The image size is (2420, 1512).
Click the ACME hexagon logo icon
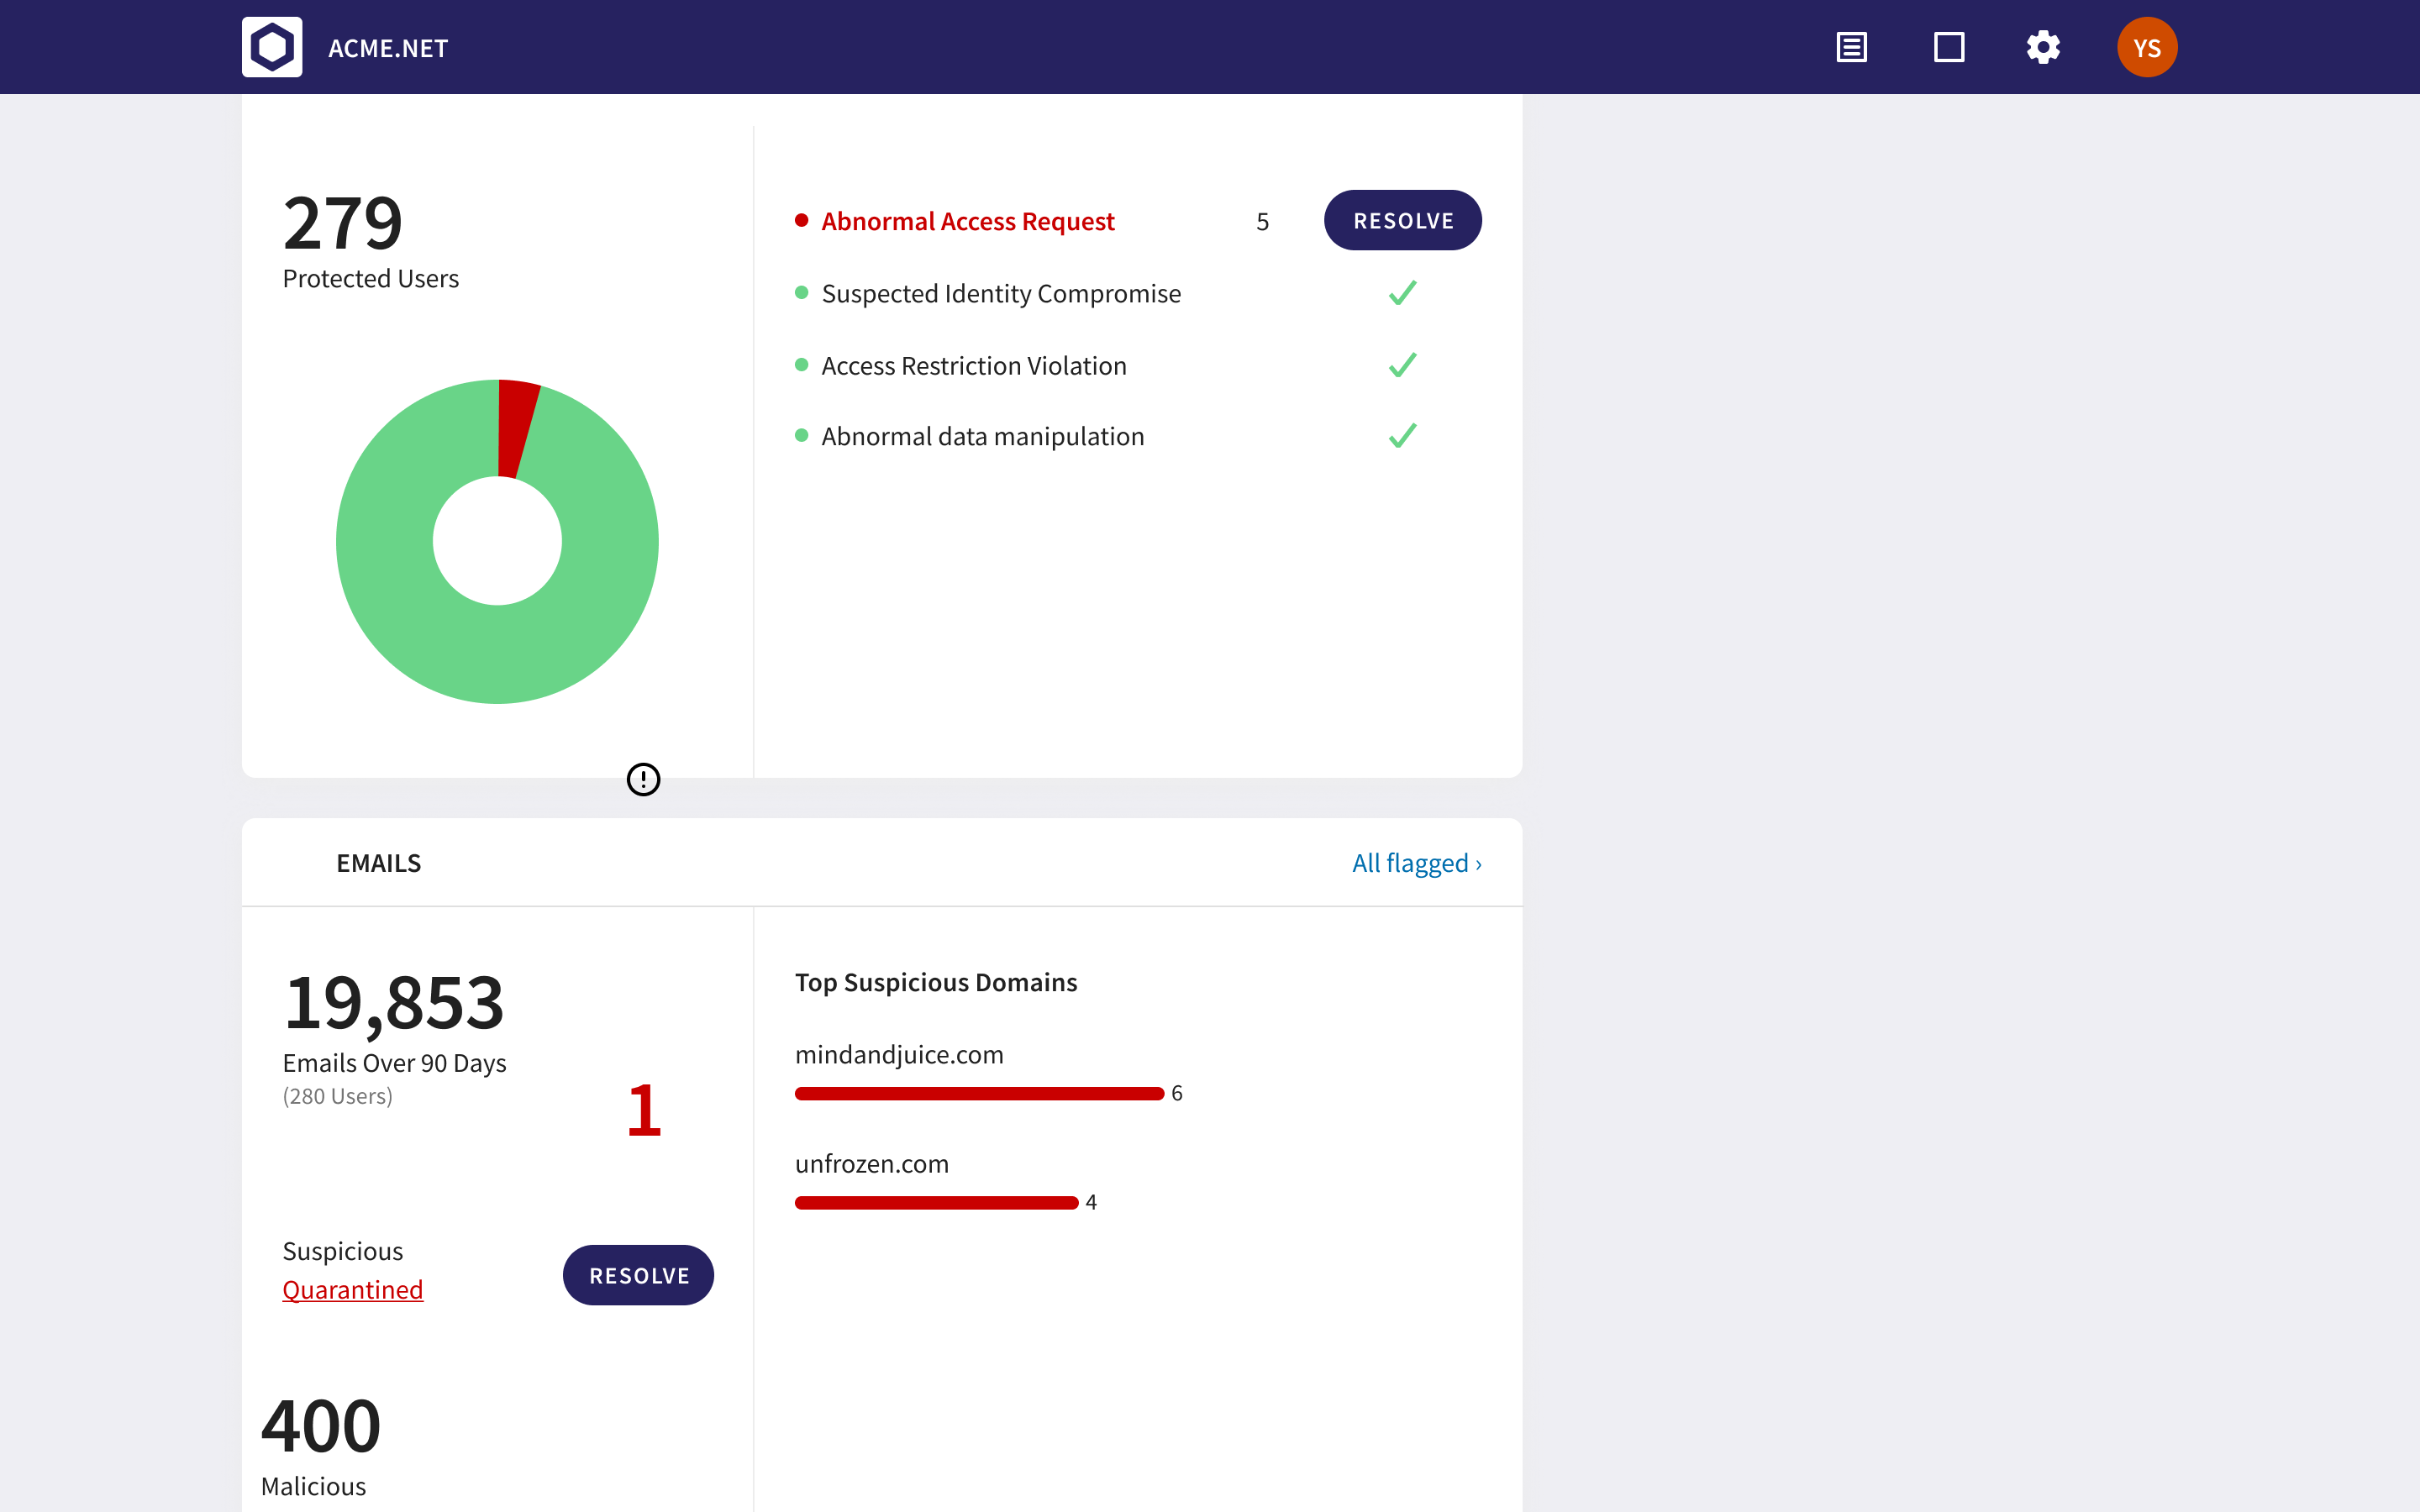coord(272,47)
